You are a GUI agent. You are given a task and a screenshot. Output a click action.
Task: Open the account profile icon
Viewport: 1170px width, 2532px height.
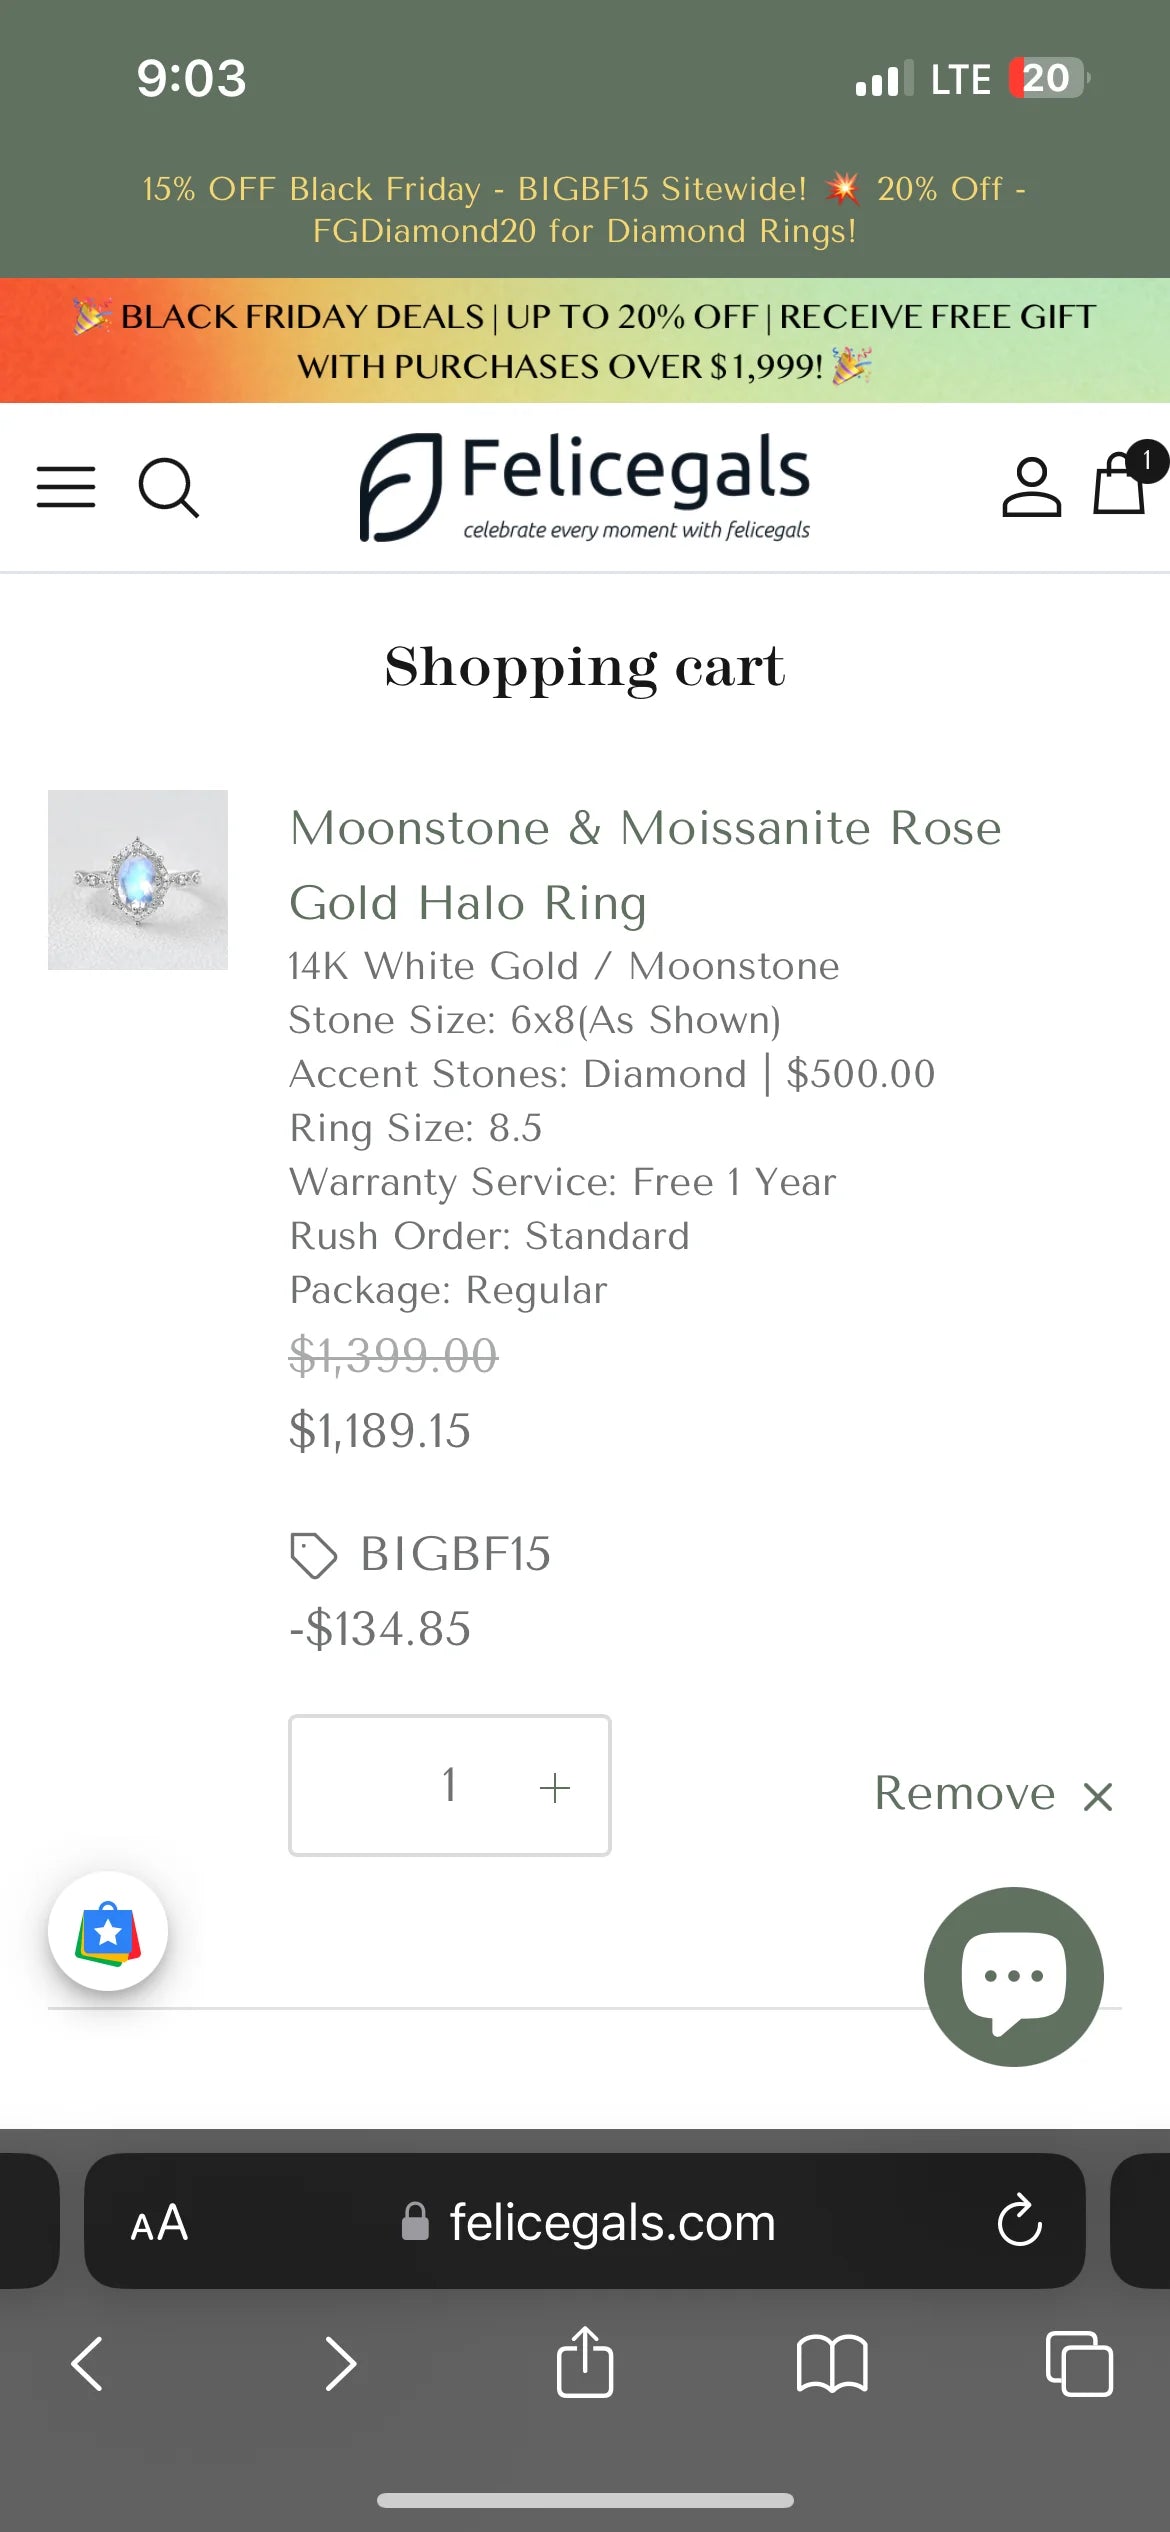pyautogui.click(x=1031, y=488)
